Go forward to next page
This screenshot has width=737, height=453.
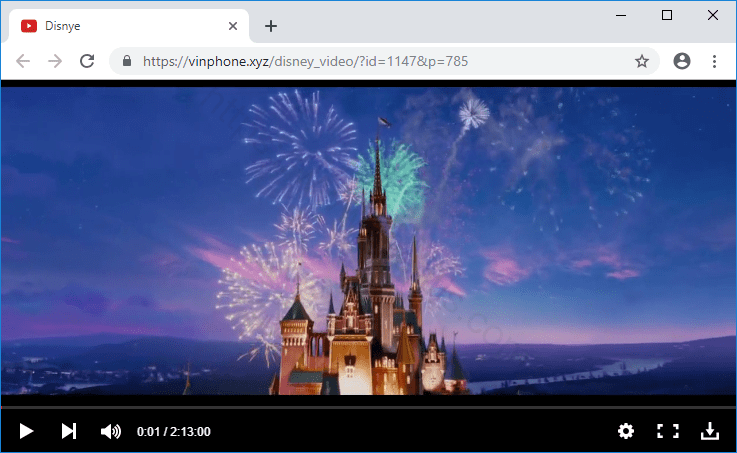tap(55, 61)
